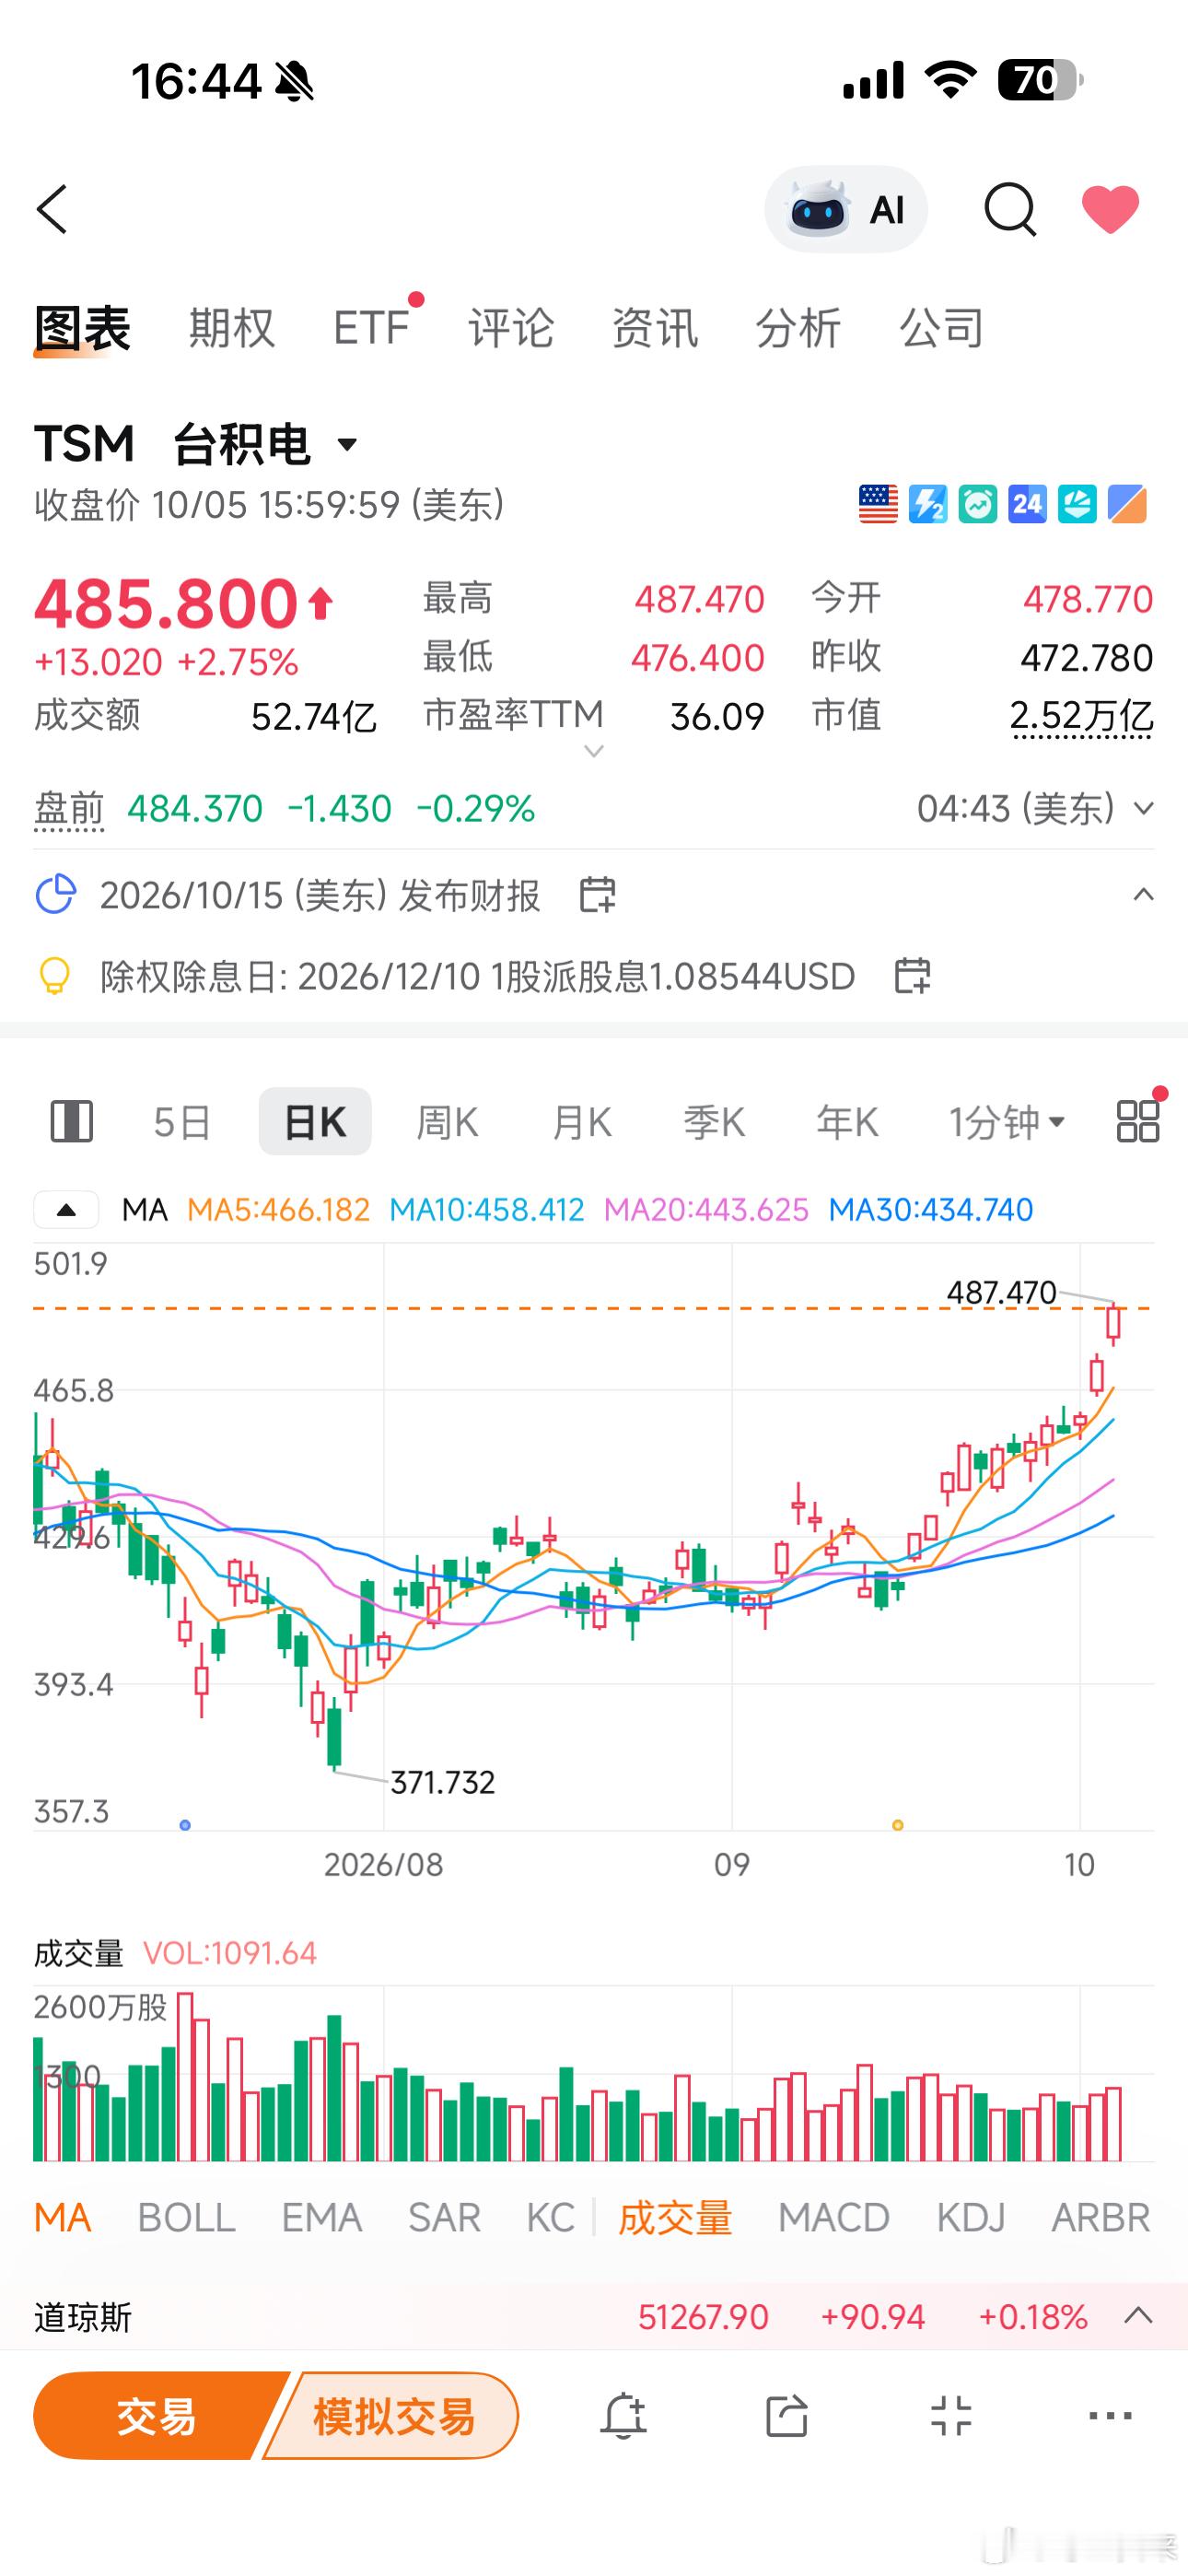Tap the price alert bell icon
1188x2576 pixels.
[623, 2416]
